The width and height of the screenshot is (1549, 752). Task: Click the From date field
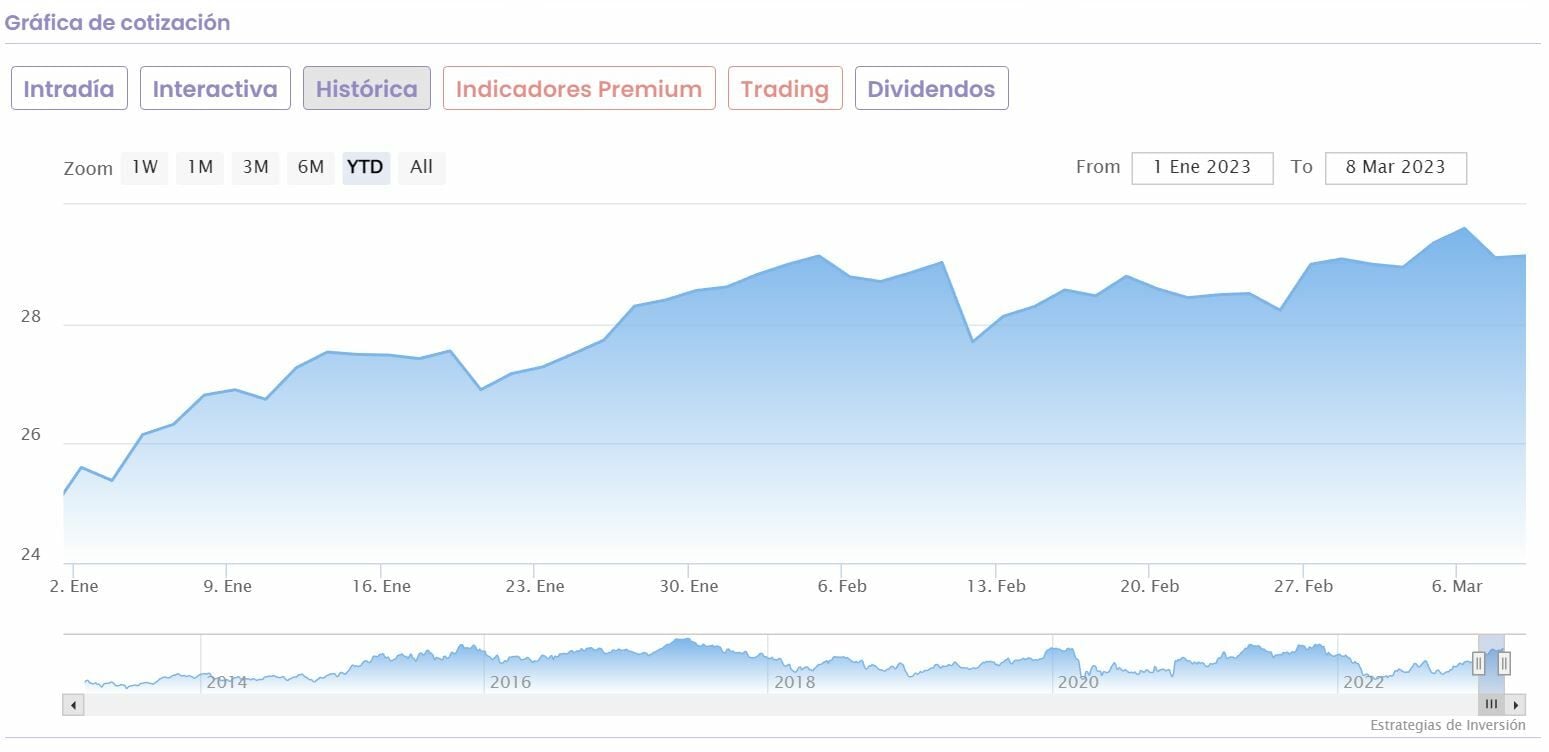coord(1202,168)
